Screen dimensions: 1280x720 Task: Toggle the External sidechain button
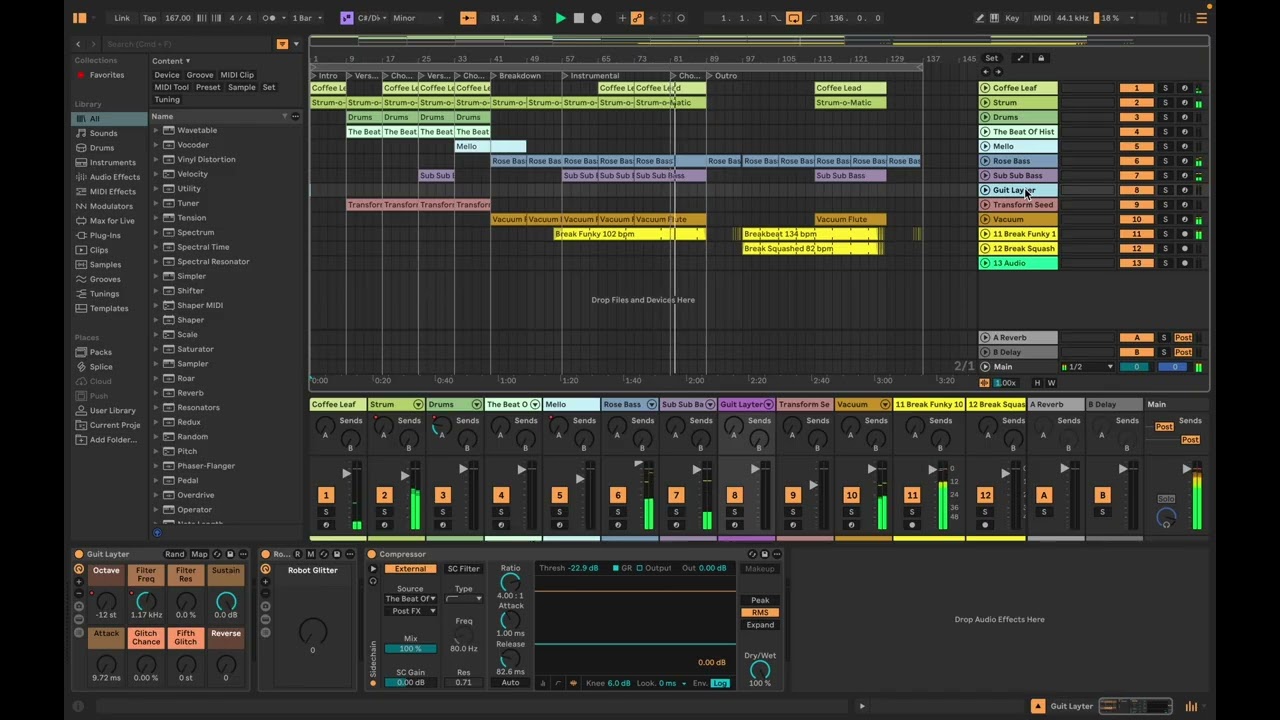tap(410, 569)
